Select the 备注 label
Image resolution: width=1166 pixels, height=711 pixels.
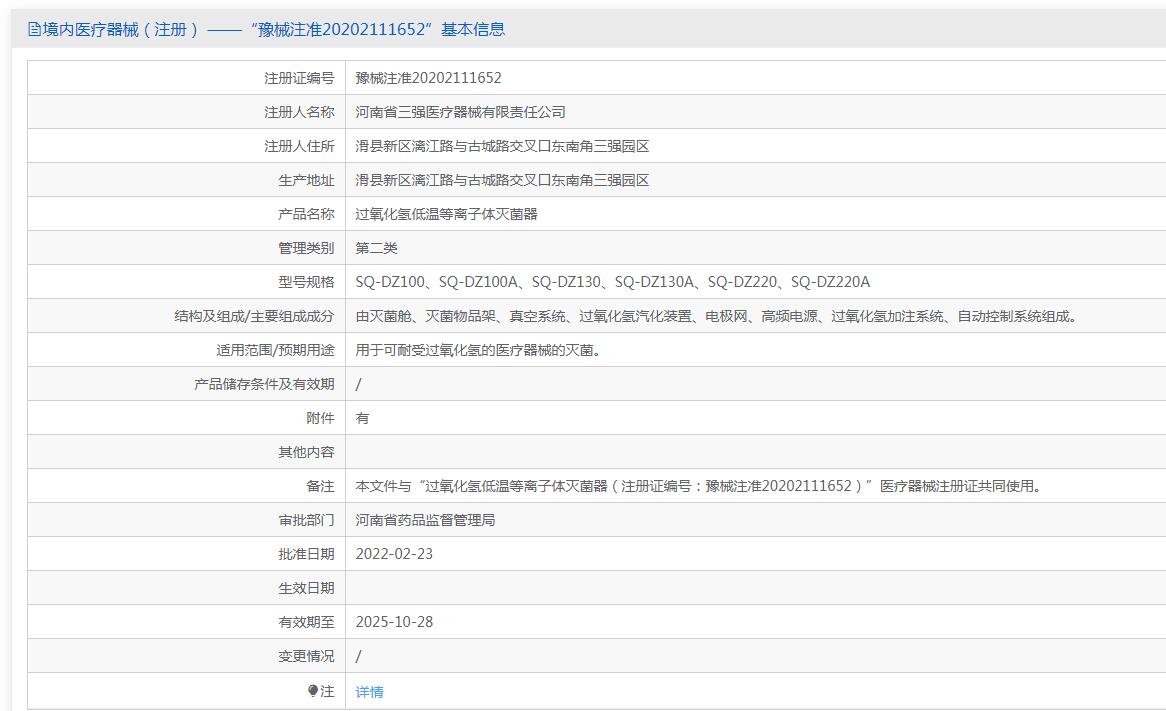tap(321, 486)
